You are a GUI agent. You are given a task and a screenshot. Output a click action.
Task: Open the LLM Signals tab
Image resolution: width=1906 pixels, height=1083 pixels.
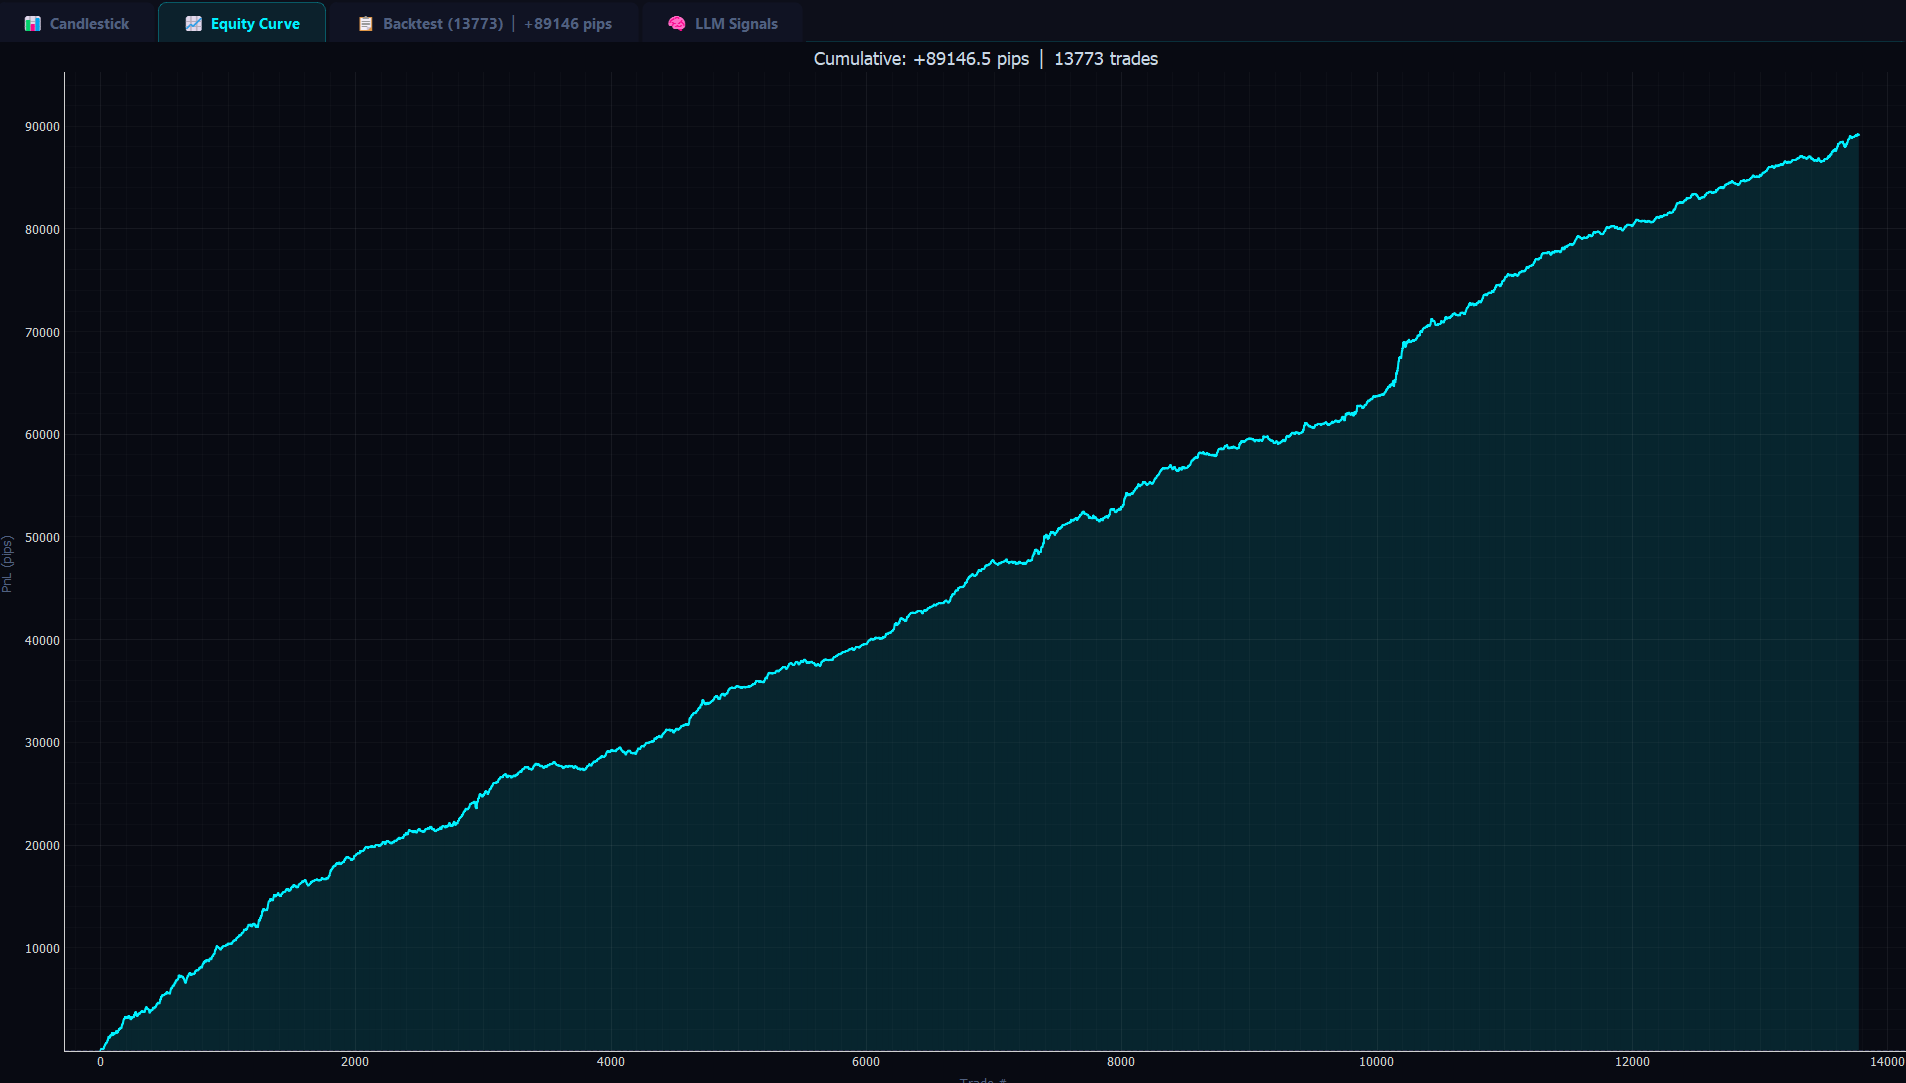[736, 24]
